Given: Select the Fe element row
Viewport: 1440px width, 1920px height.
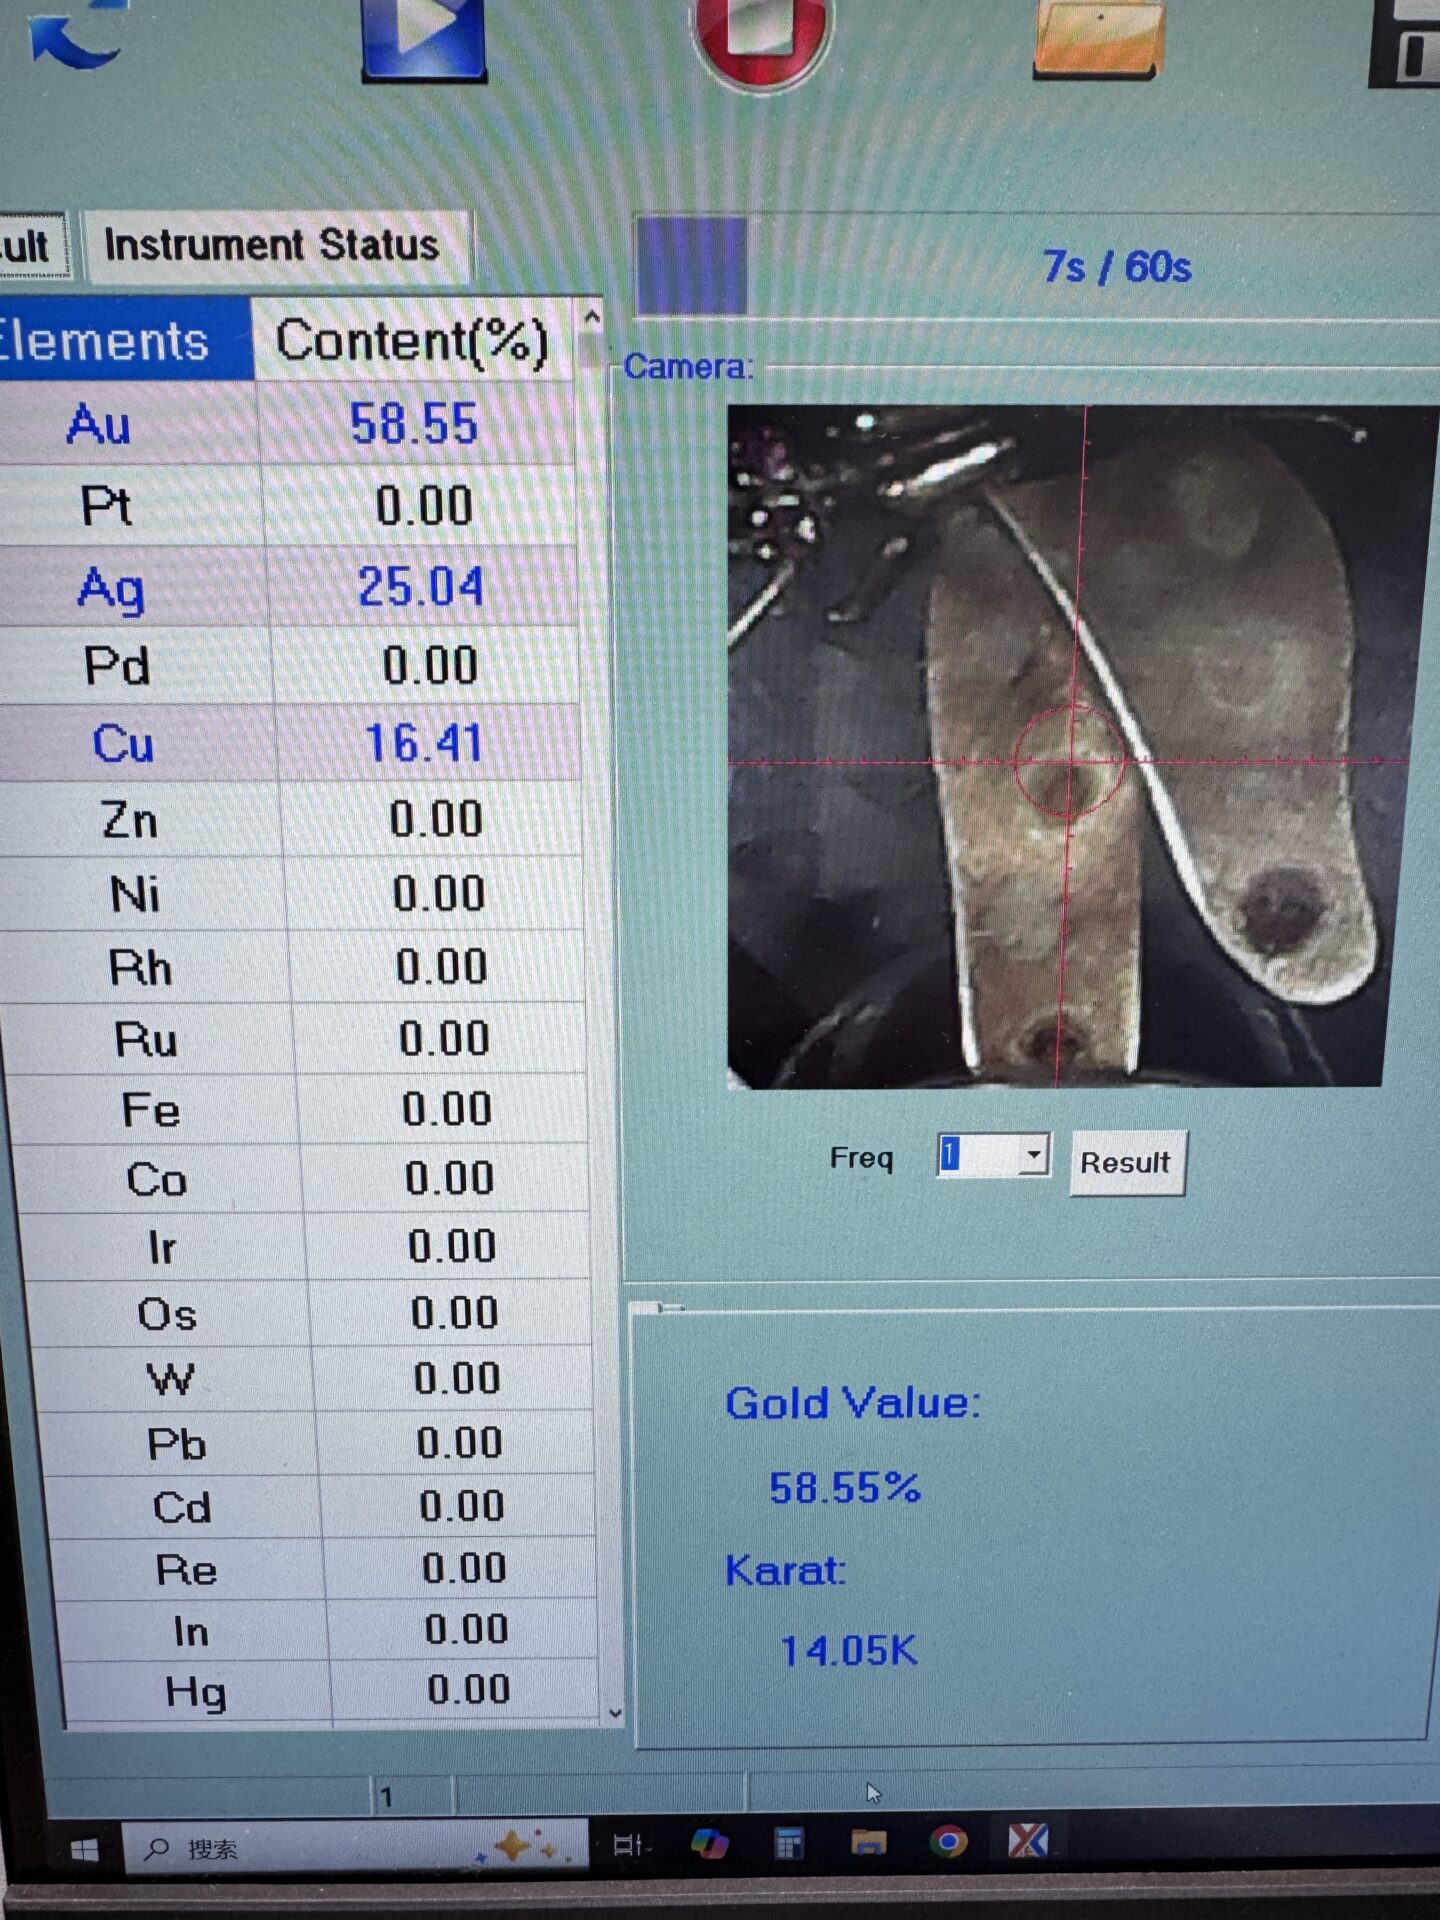Looking at the screenshot, I should [x=299, y=1110].
